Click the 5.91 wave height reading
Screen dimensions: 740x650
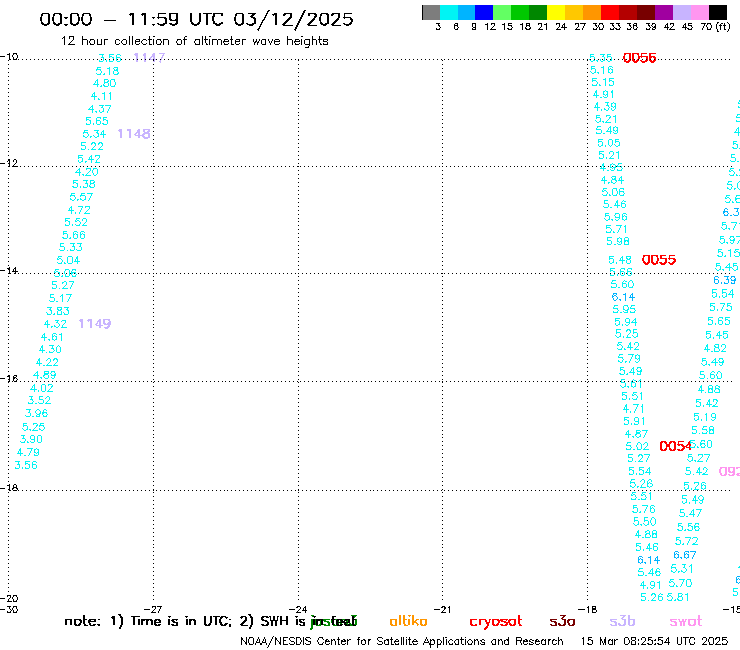pyautogui.click(x=634, y=421)
